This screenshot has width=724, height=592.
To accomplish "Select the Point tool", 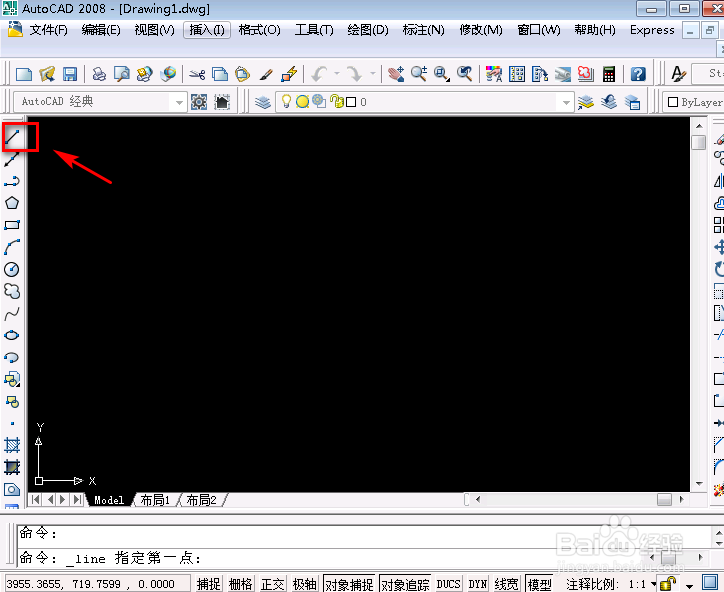I will click(12, 423).
